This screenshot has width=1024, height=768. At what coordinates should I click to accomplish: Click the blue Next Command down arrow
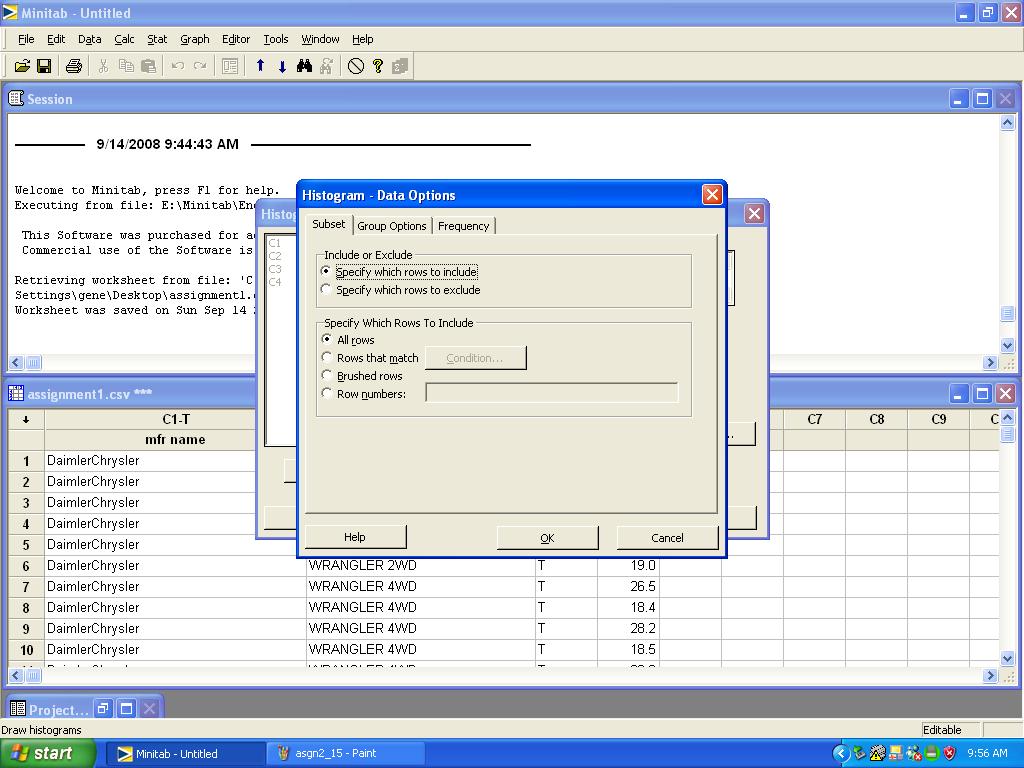point(282,66)
